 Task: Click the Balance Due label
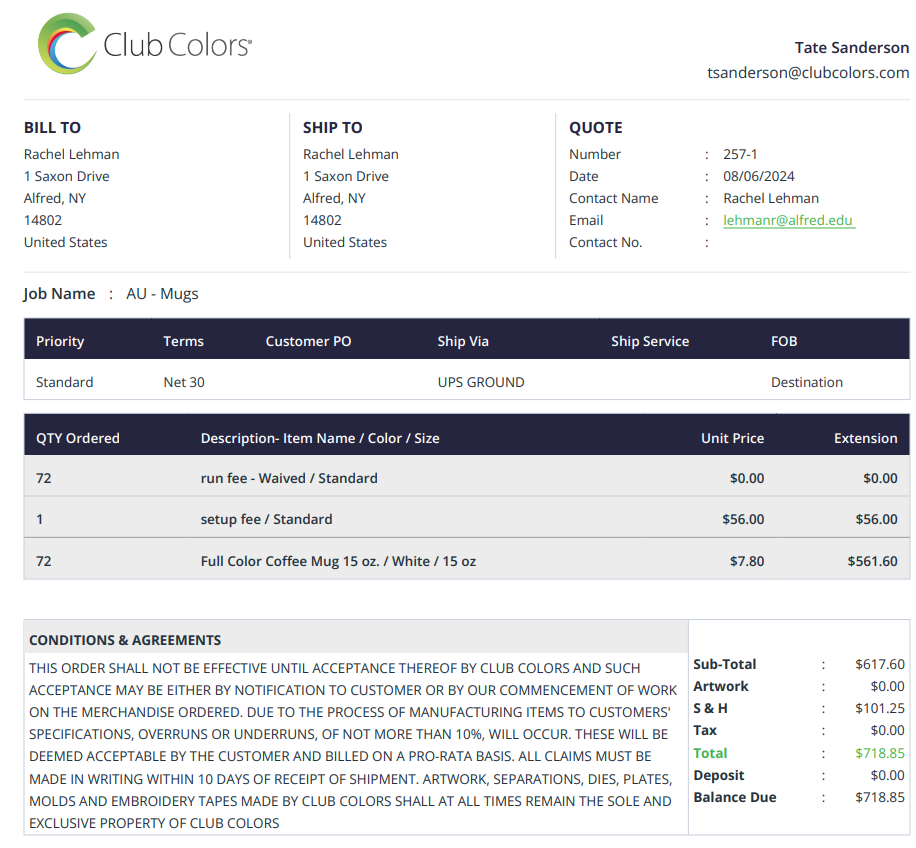[735, 797]
